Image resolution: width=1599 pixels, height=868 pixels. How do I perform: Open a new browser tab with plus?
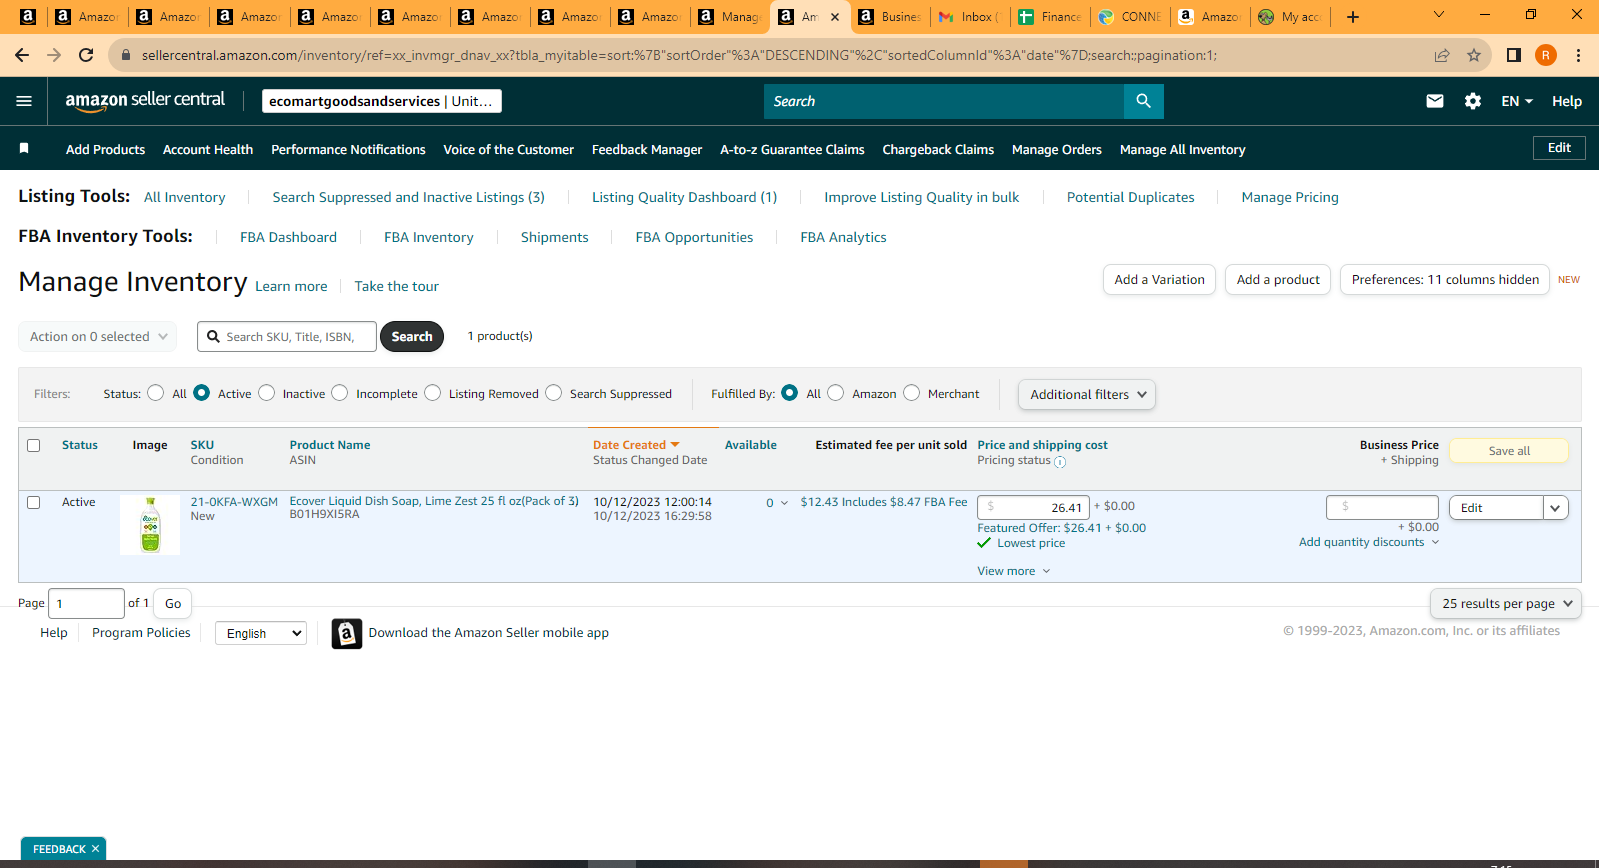click(1353, 17)
